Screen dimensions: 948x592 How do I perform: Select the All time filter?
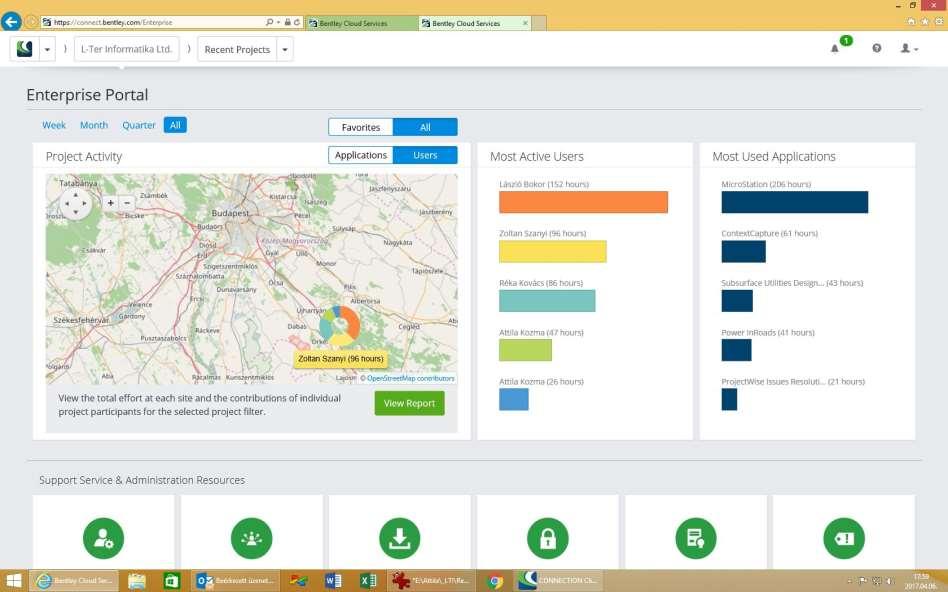[x=175, y=125]
